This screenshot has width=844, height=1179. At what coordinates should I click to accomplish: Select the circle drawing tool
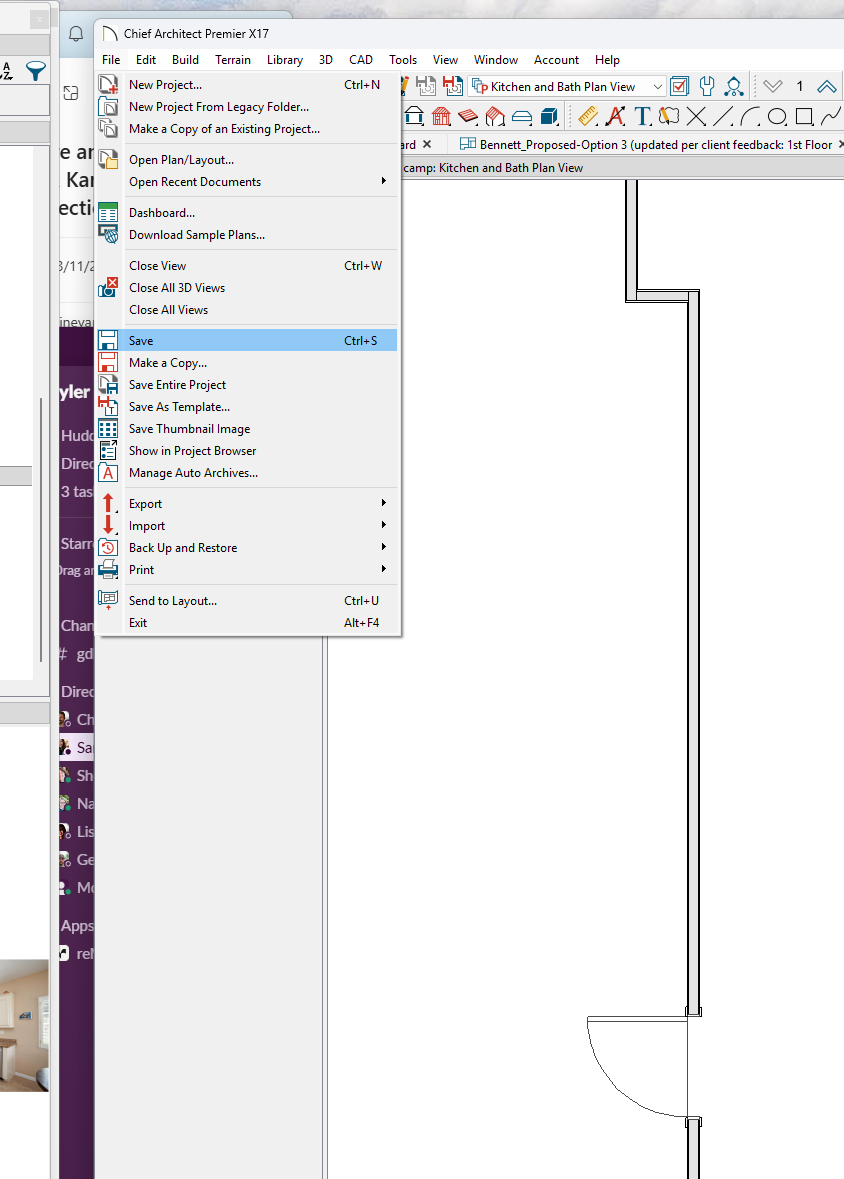pos(777,116)
